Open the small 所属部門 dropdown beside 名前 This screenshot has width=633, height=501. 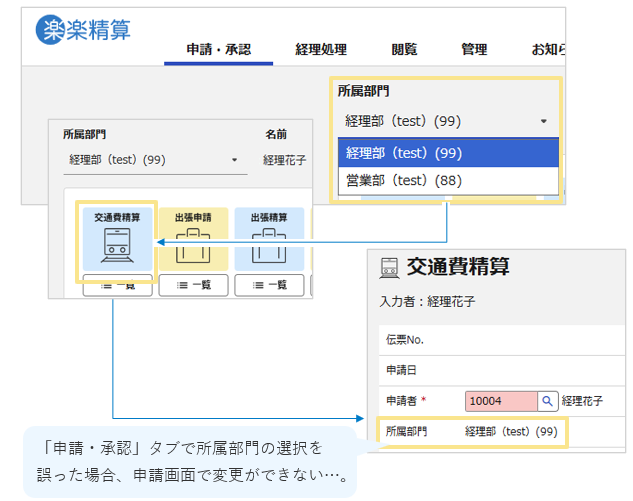155,160
